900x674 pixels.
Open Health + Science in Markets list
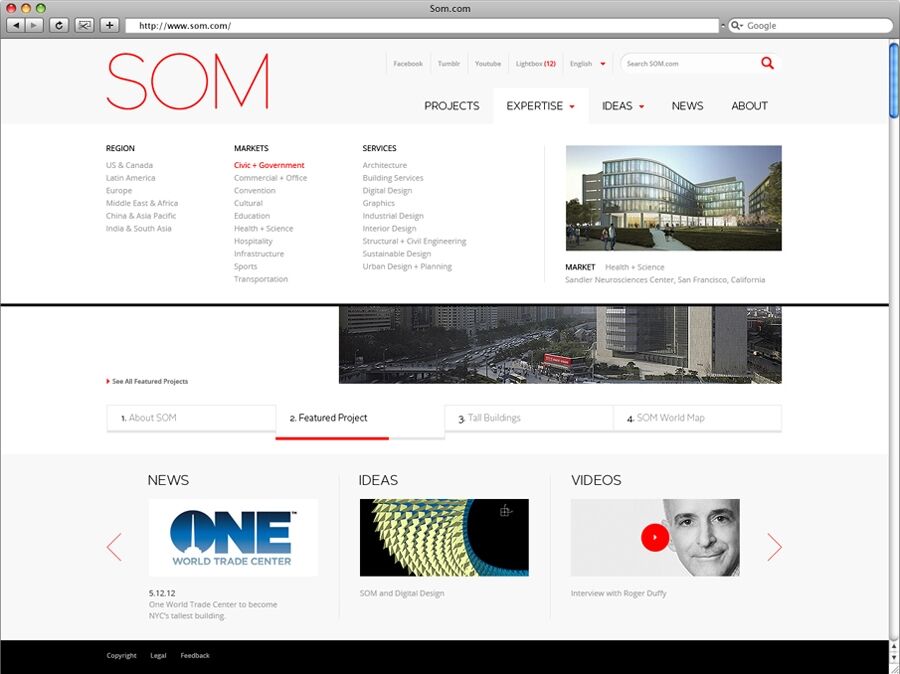pos(263,228)
